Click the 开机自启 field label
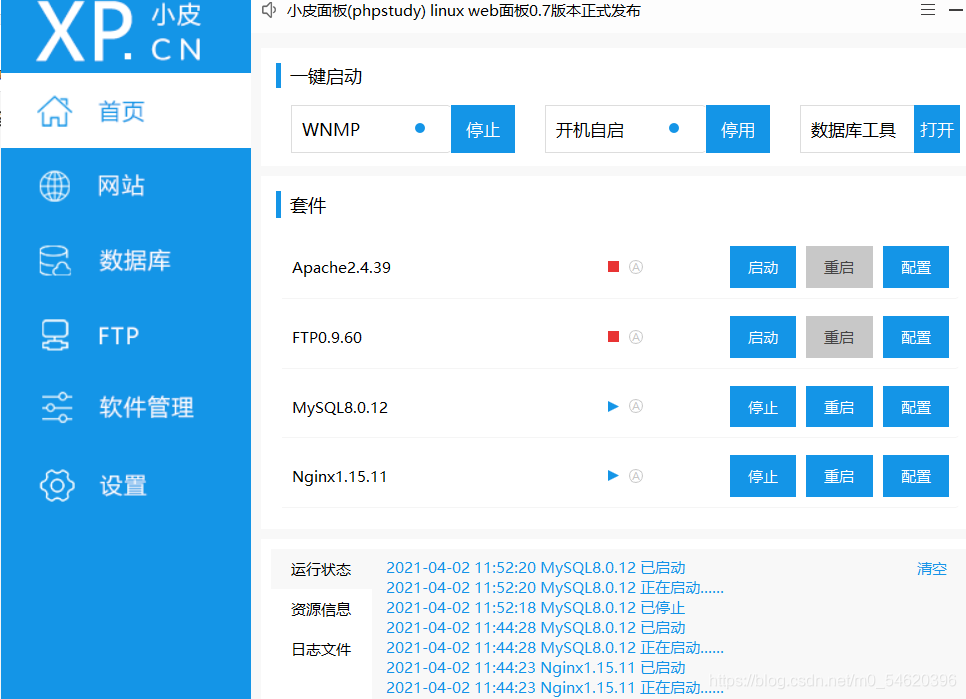The width and height of the screenshot is (966, 699). click(x=590, y=130)
